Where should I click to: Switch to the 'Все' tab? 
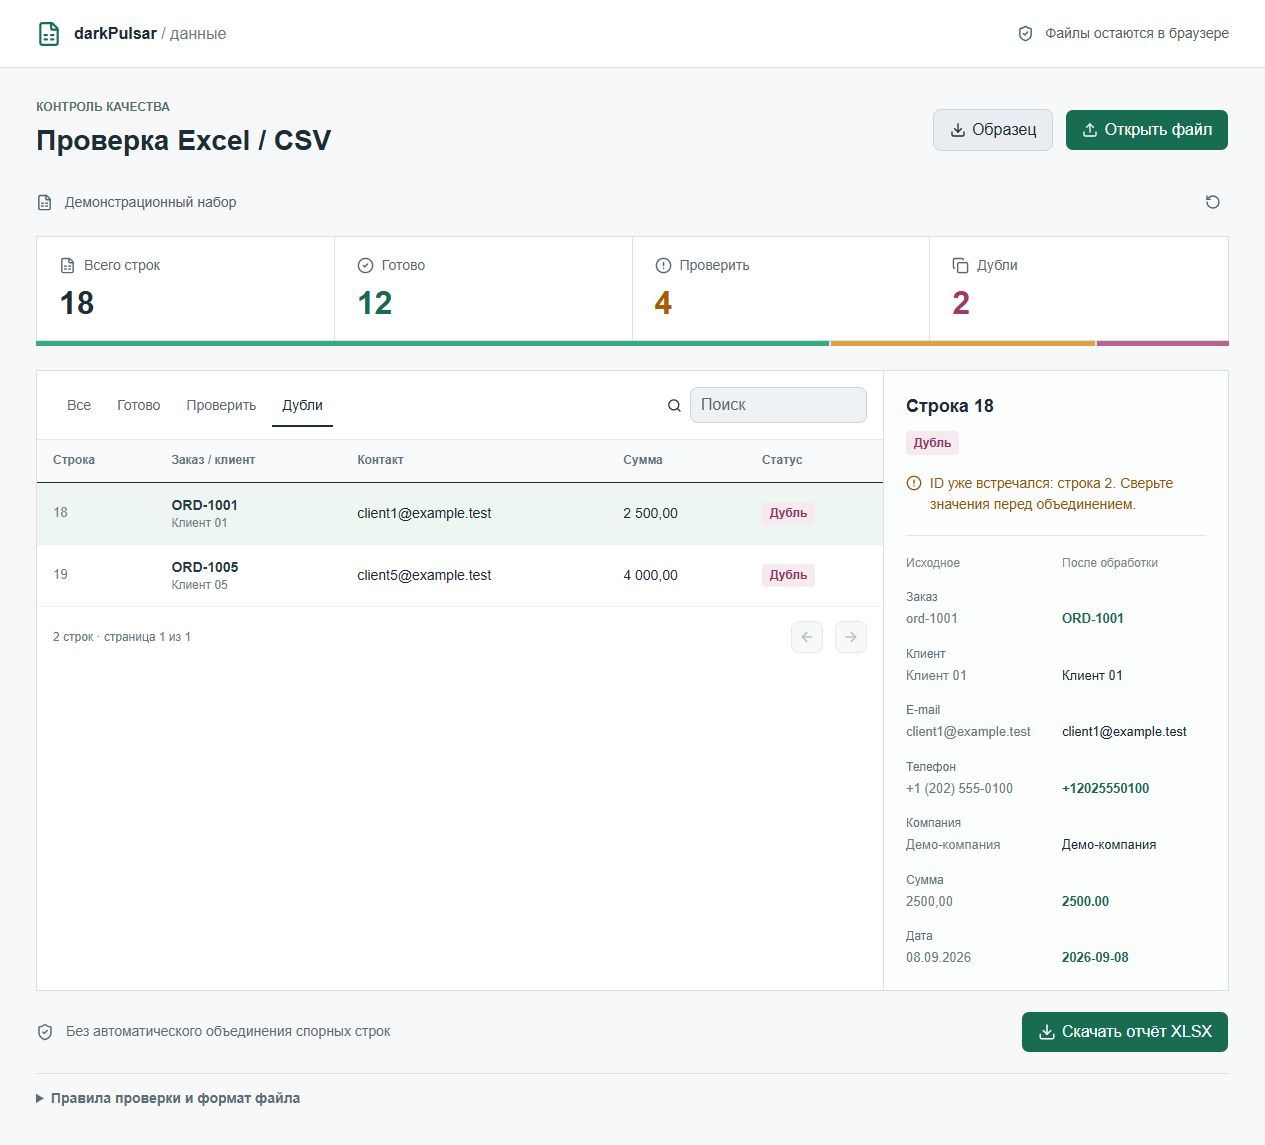79,405
